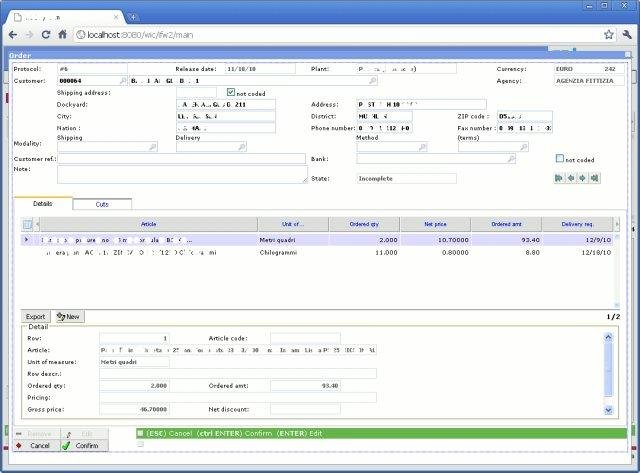
Task: Click the State field showing Incomplete
Action: tap(407, 178)
